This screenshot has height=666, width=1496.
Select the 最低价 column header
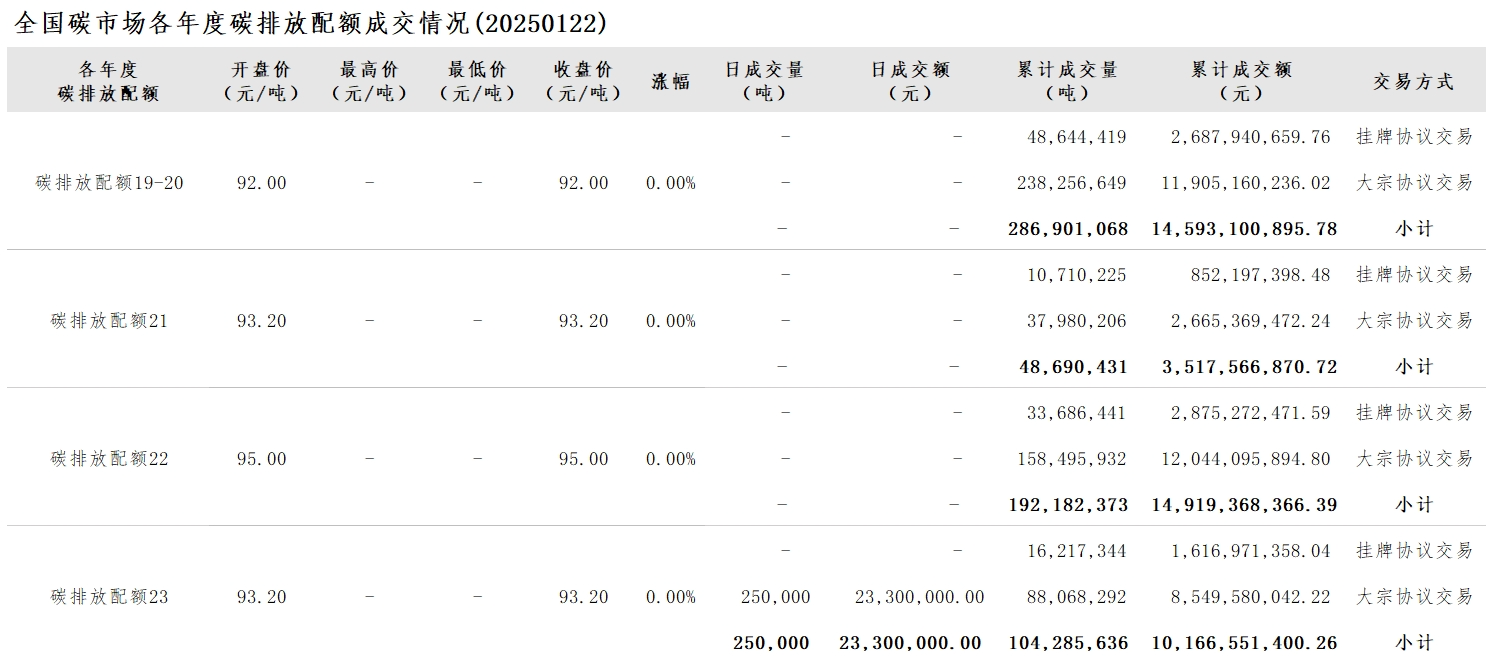(x=477, y=81)
